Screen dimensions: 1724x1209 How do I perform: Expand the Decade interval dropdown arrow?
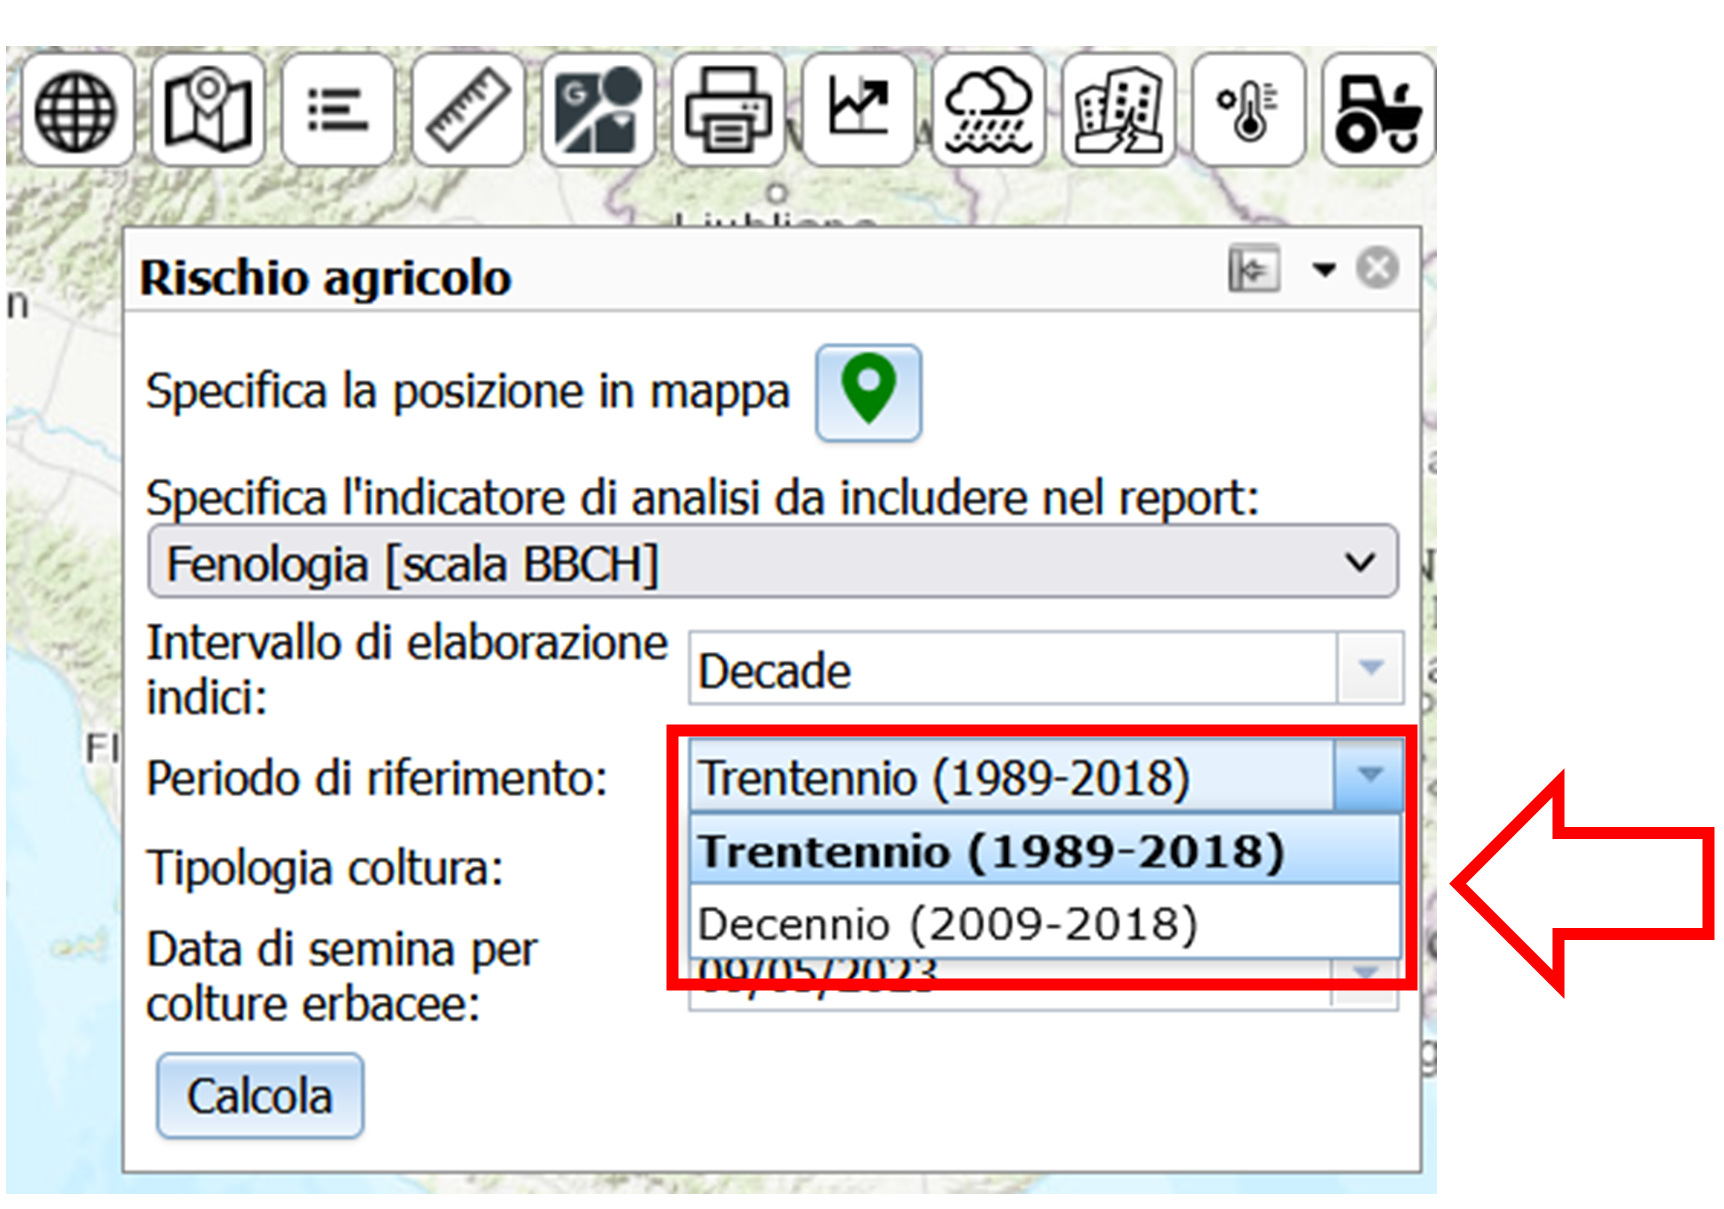(x=1370, y=667)
